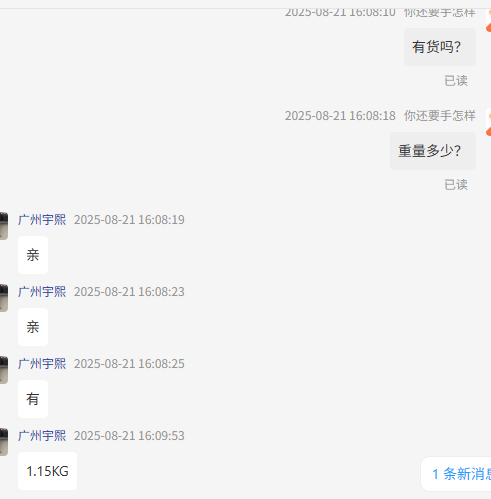Image resolution: width=491 pixels, height=499 pixels.
Task: Open 广州宇熙 avatar beside 16:08:23 message
Action: point(4,298)
